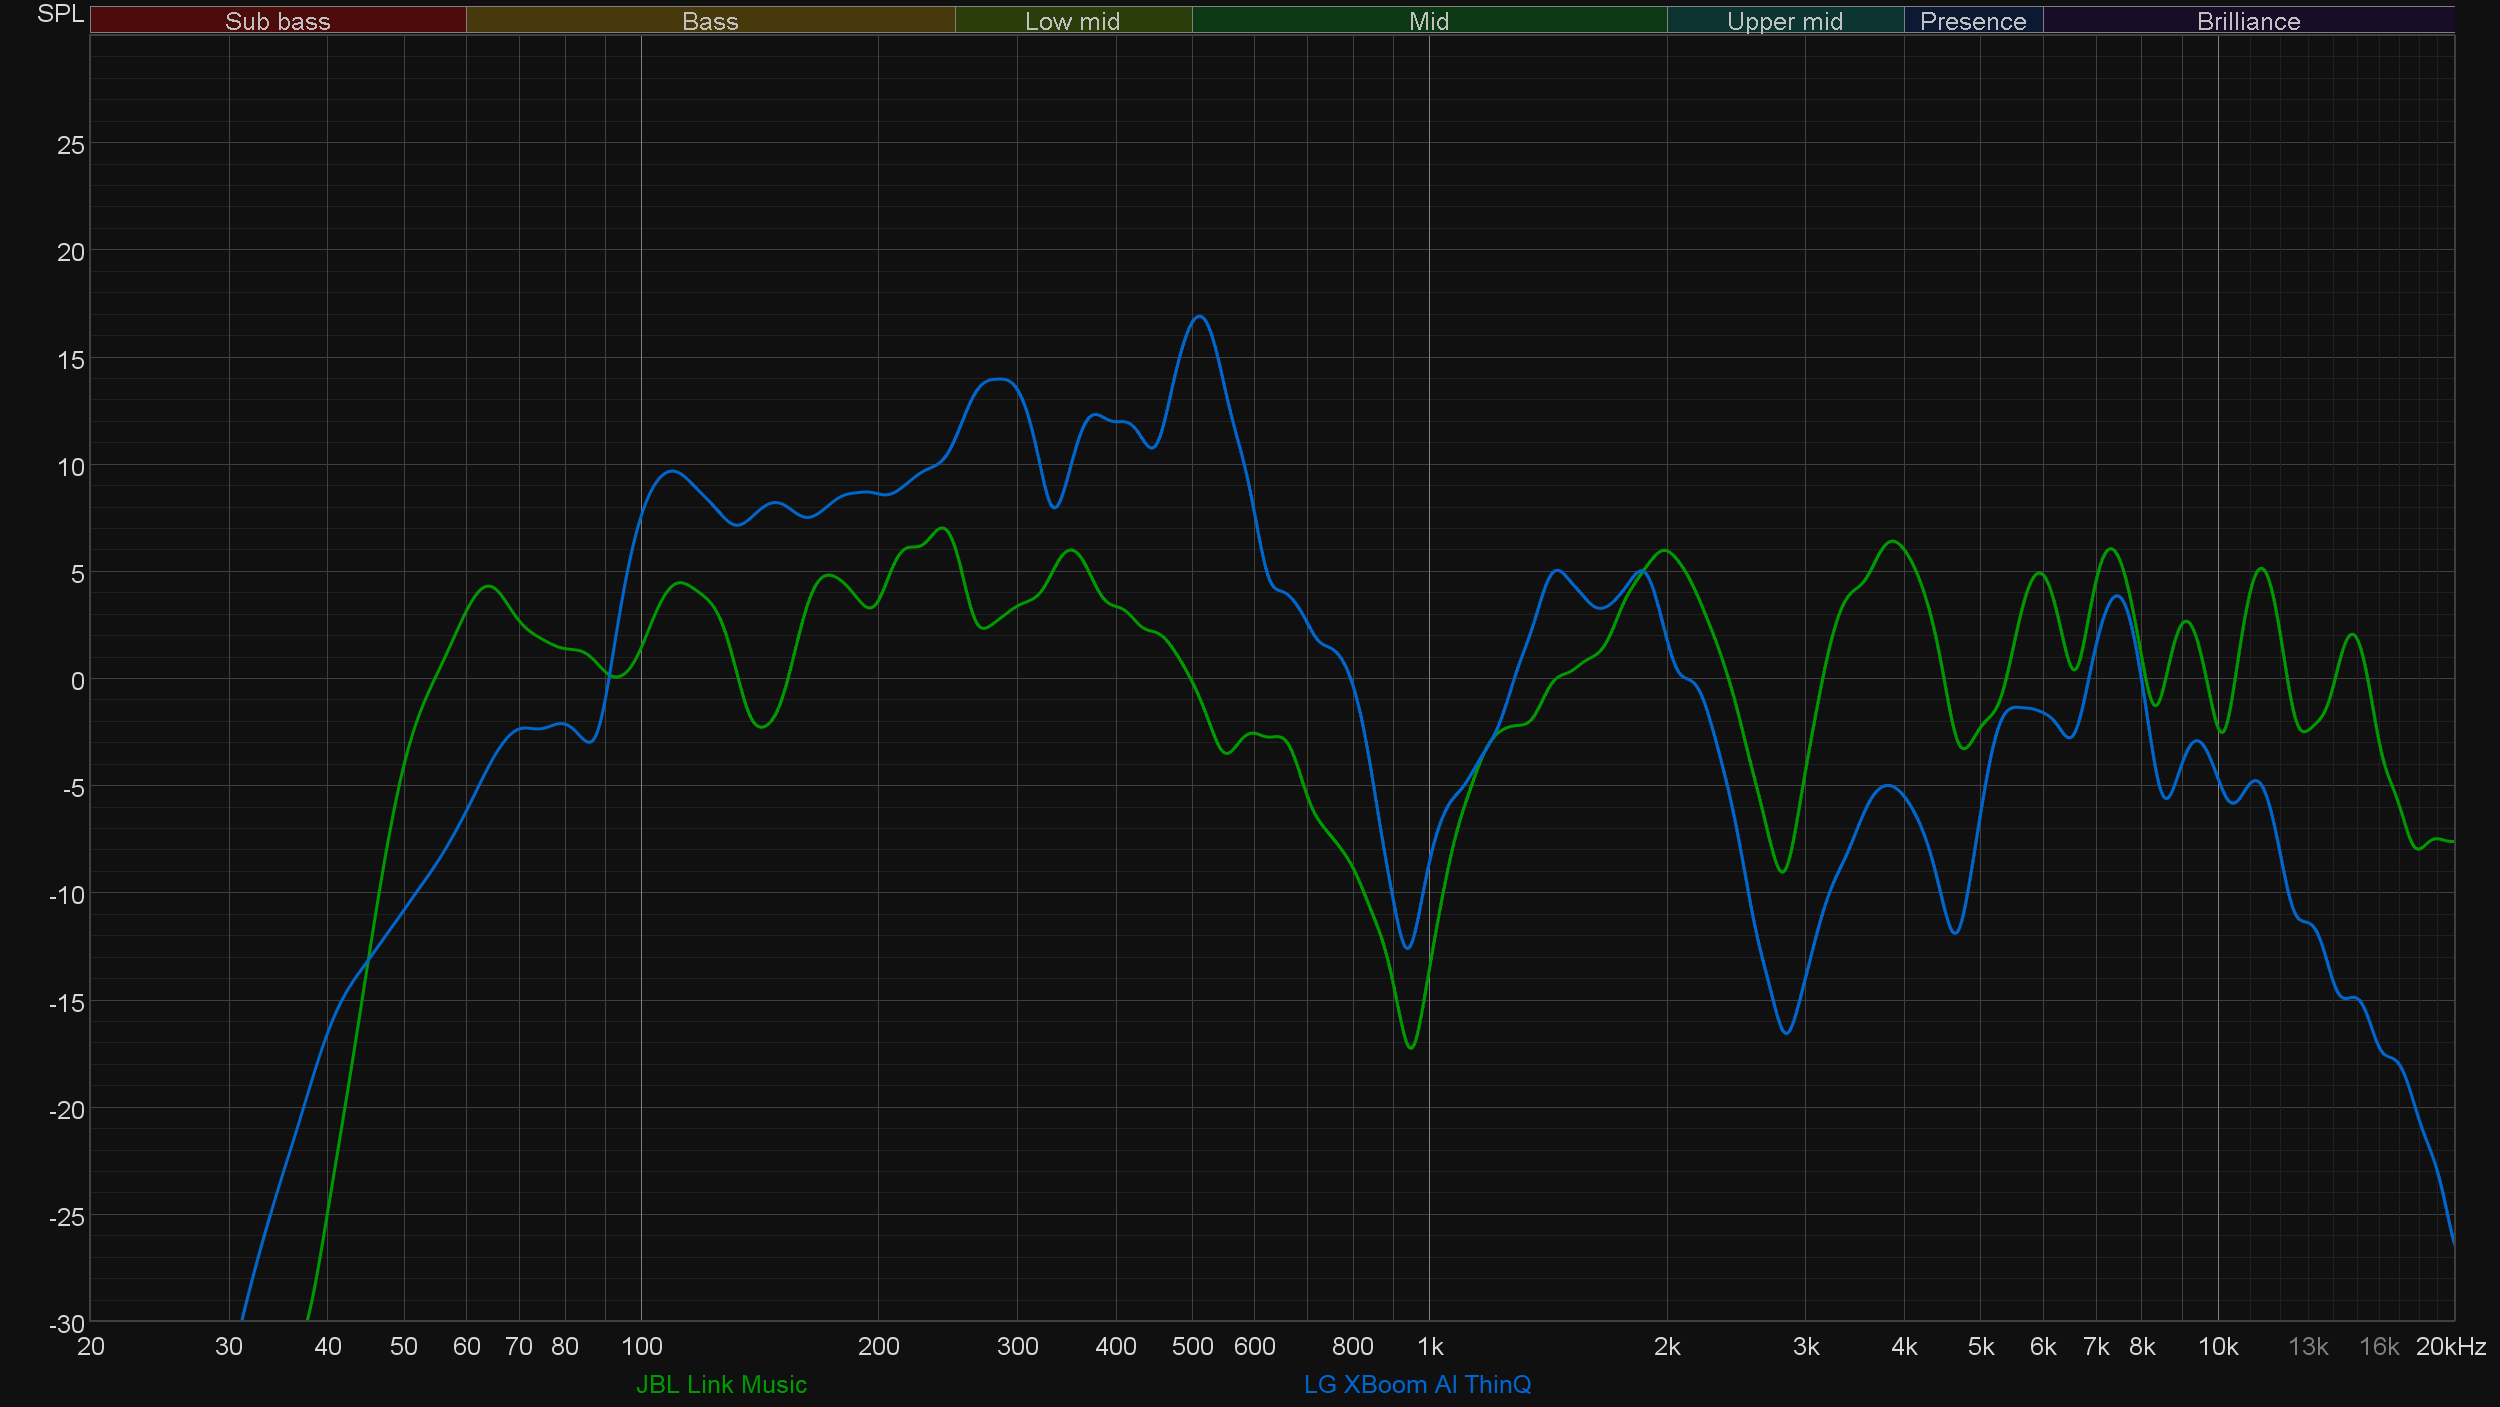Click the SPL axis title
Image resolution: width=2500 pixels, height=1407 pixels.
point(60,14)
